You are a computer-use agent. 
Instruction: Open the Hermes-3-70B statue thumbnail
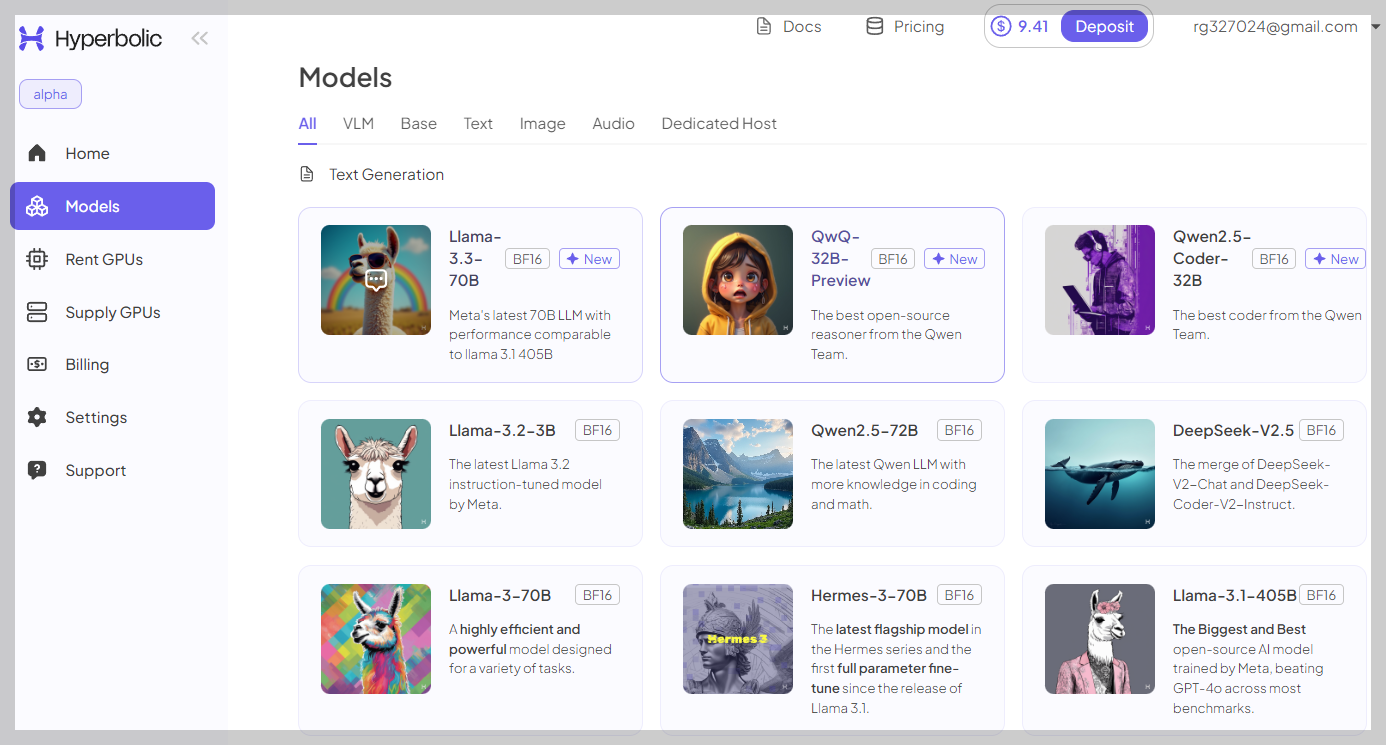click(x=738, y=639)
